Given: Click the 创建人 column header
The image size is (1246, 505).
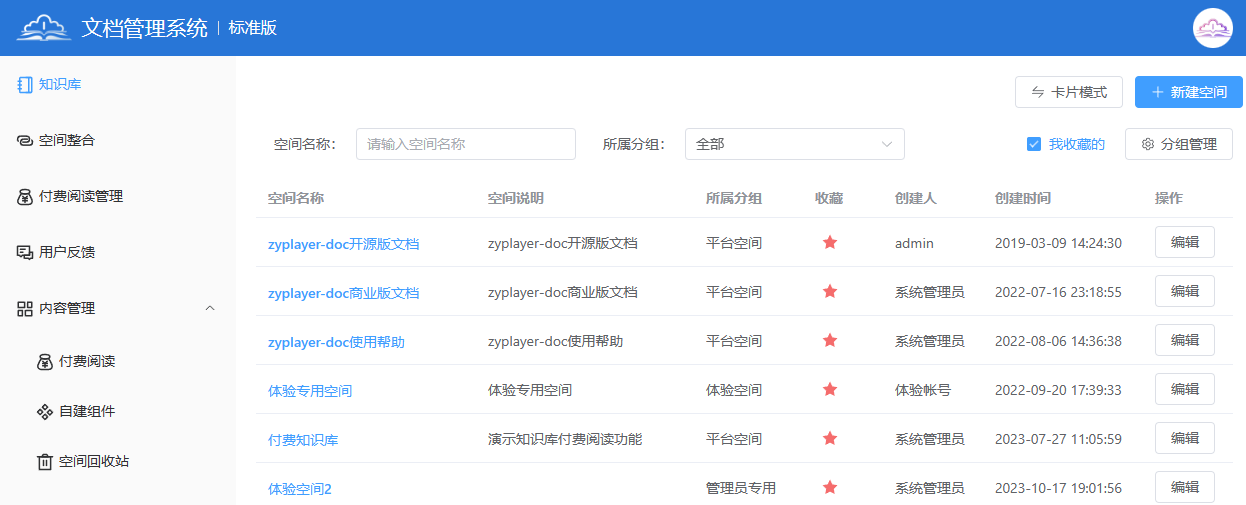Looking at the screenshot, I should [x=916, y=198].
